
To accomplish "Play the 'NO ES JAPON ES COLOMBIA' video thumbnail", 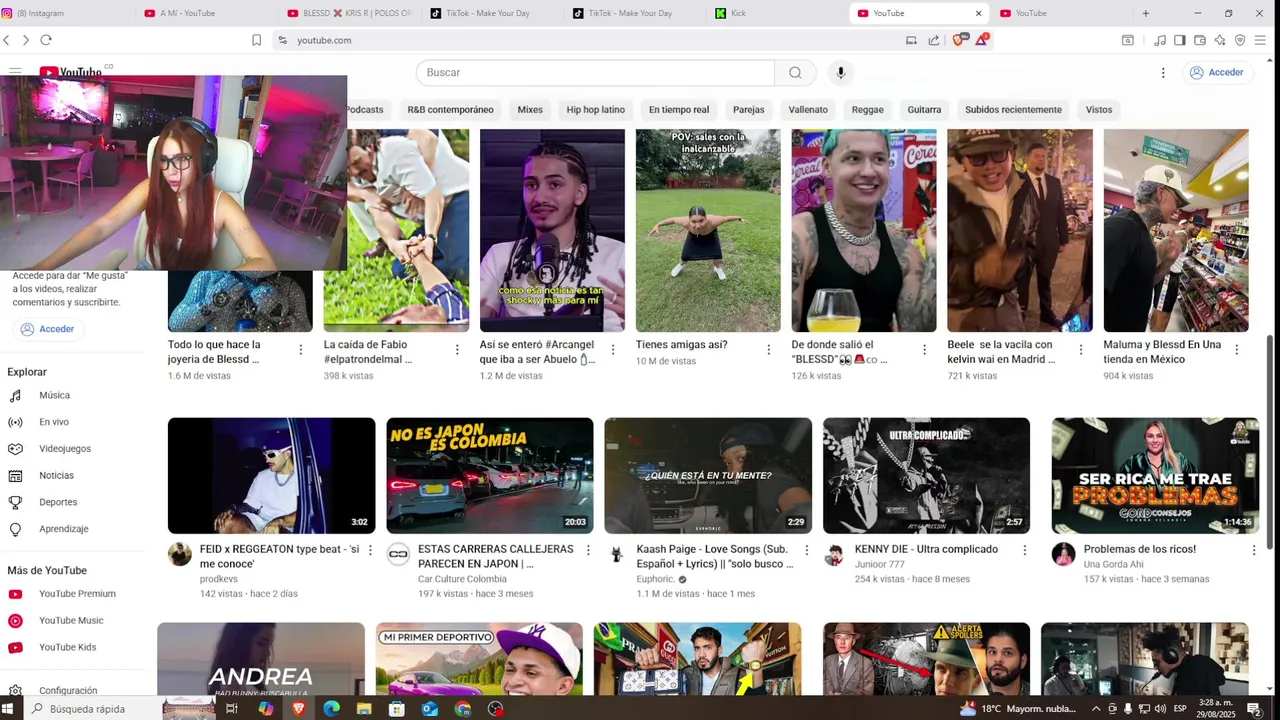I will tap(490, 476).
